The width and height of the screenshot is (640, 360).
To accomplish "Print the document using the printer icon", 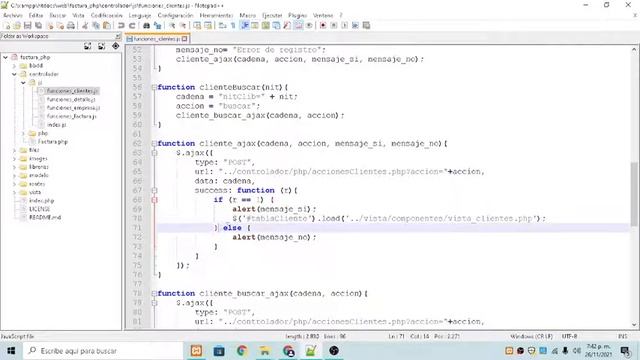I will point(71,26).
